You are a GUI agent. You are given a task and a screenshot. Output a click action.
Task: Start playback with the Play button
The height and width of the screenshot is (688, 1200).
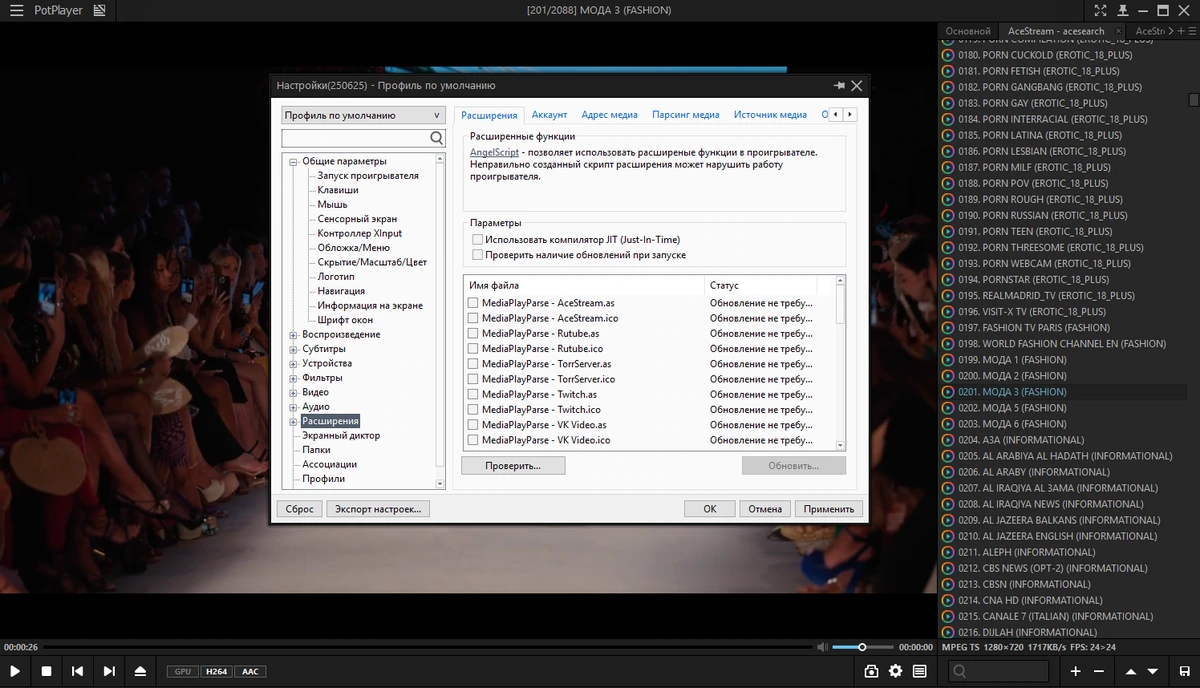[15, 671]
